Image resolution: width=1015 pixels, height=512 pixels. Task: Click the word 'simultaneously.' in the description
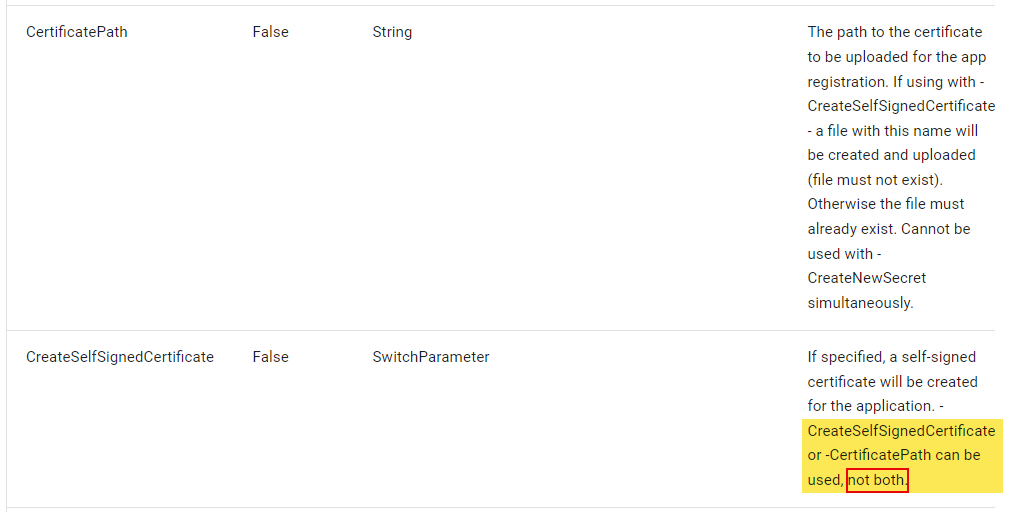pos(860,303)
